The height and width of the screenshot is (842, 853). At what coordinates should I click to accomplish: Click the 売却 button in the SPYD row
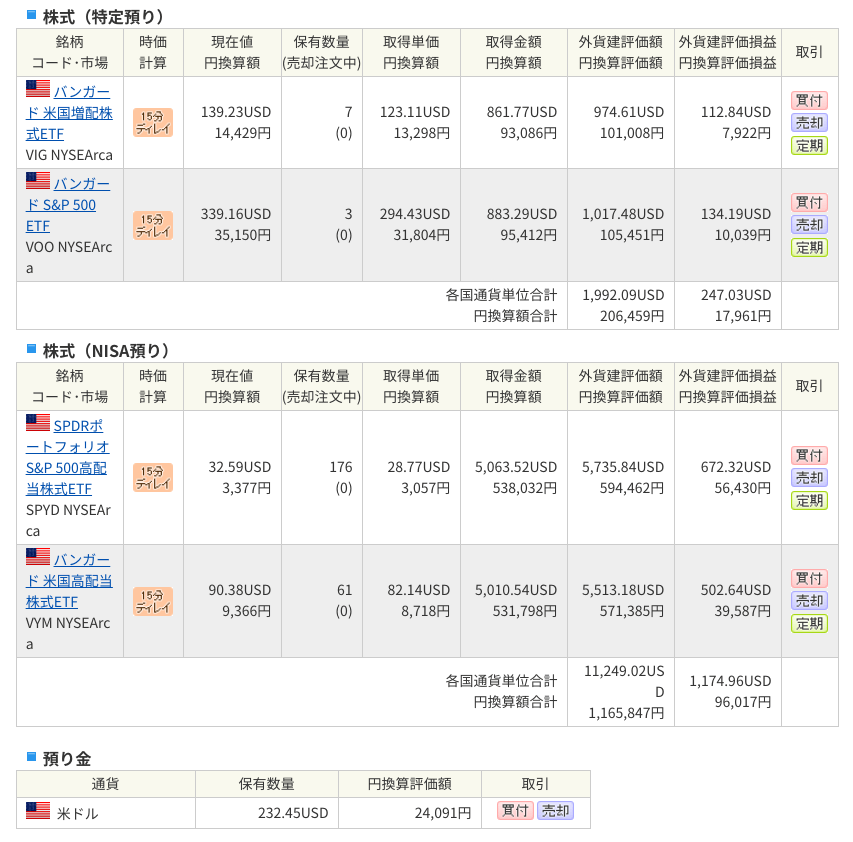809,478
